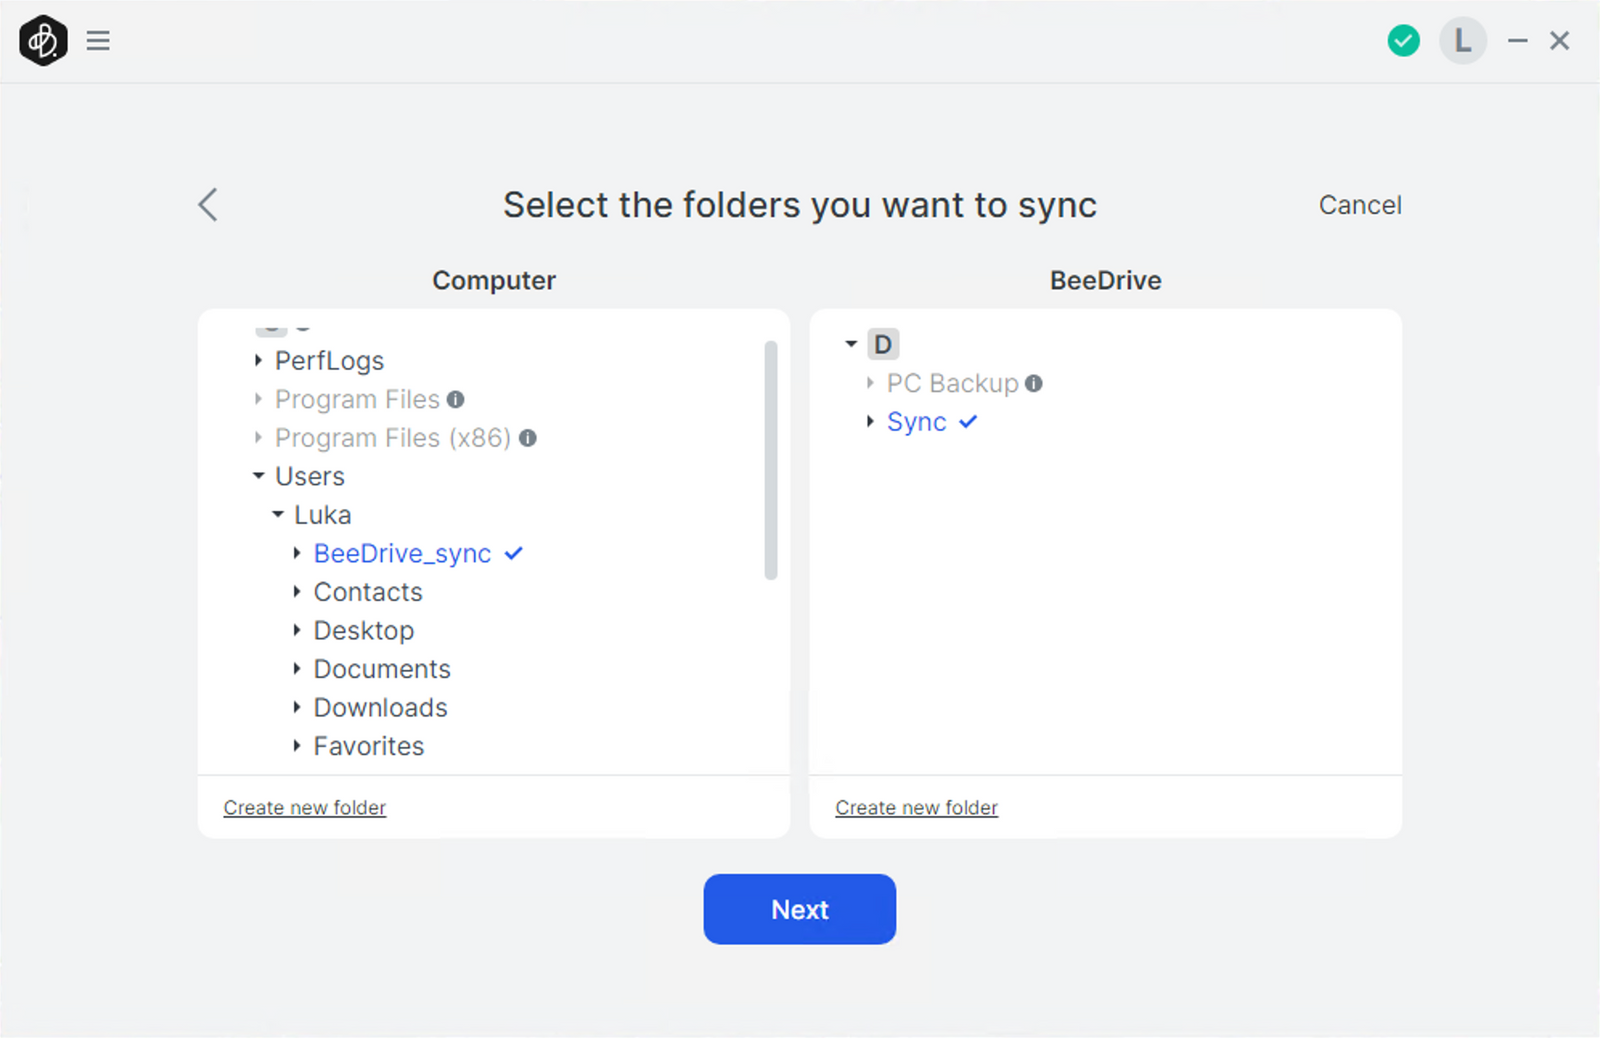Click the Computer folder list scrollbar
The height and width of the screenshot is (1038, 1600).
tap(771, 460)
